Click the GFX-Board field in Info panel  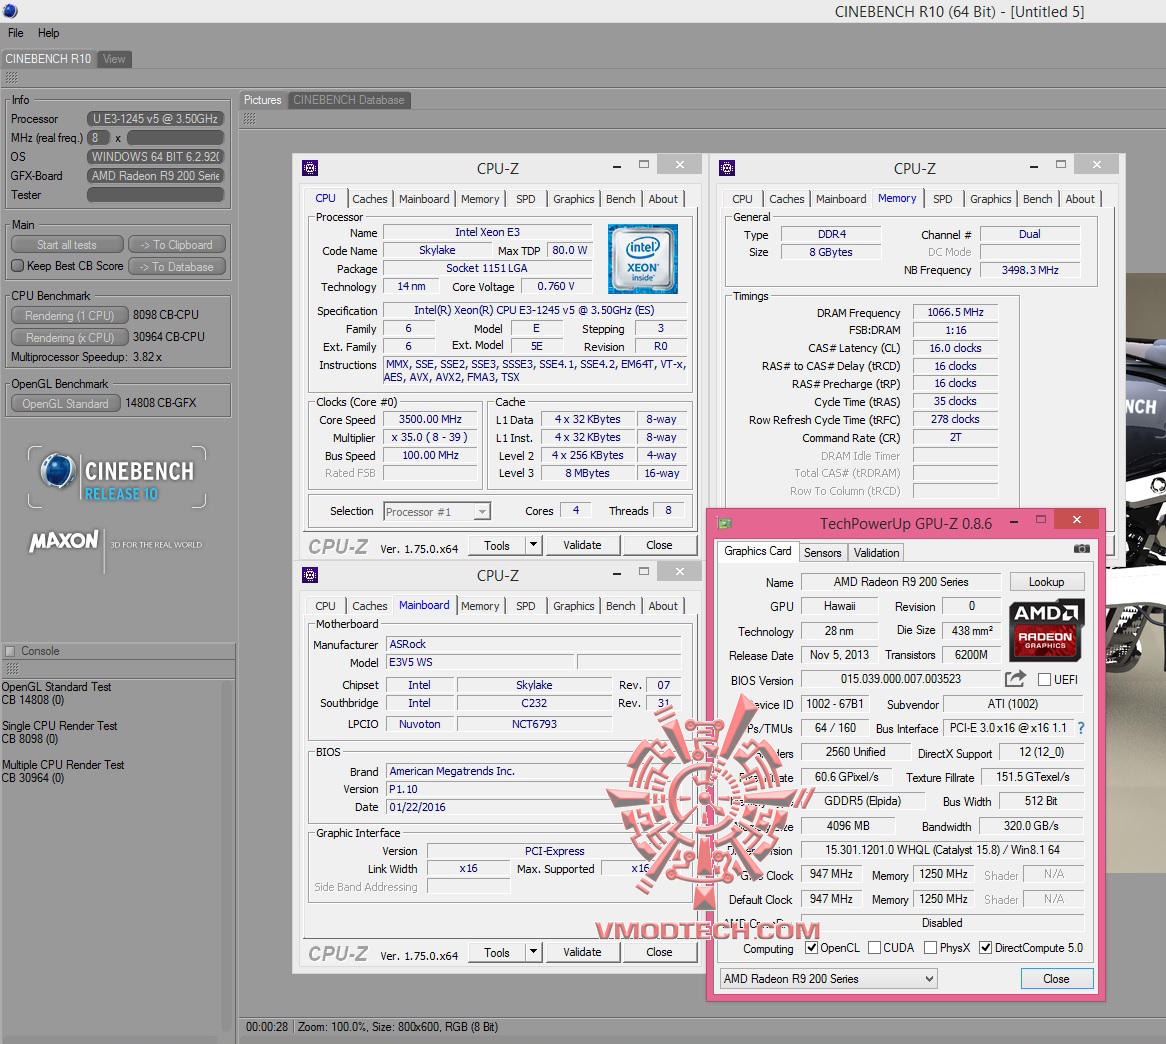coord(155,175)
